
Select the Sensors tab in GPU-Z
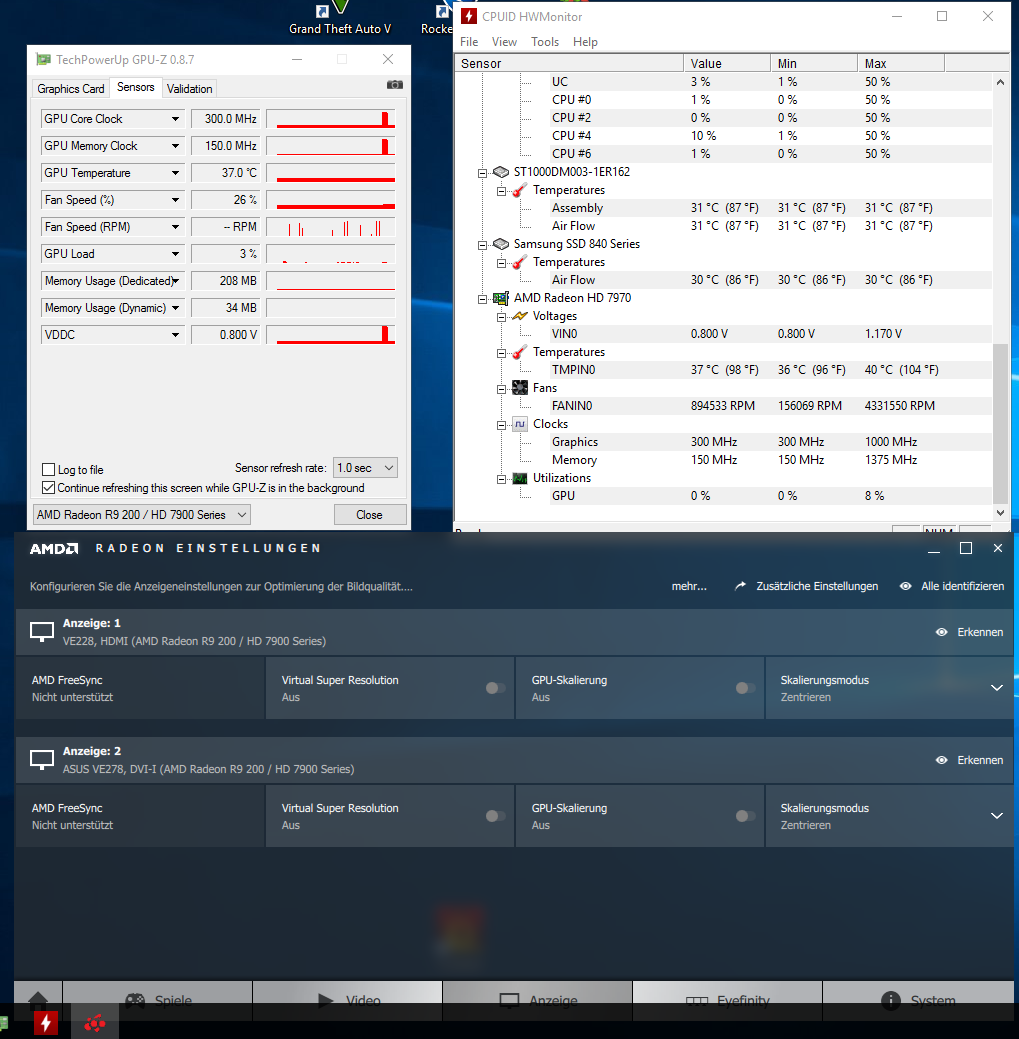pyautogui.click(x=135, y=87)
